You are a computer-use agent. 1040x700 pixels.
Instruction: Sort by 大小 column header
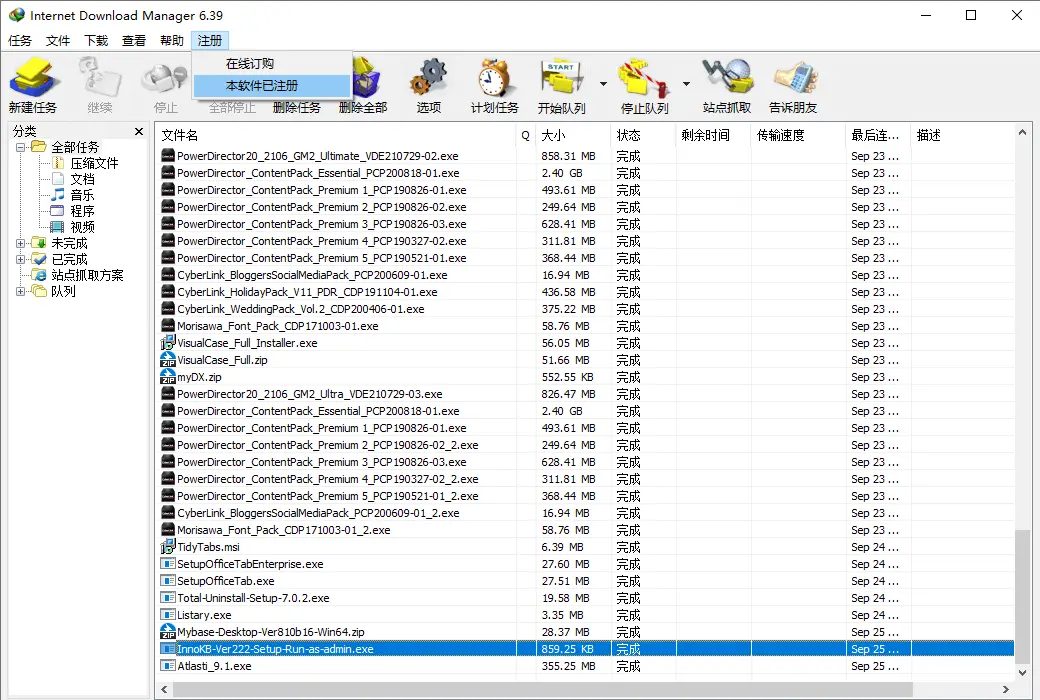tap(573, 135)
